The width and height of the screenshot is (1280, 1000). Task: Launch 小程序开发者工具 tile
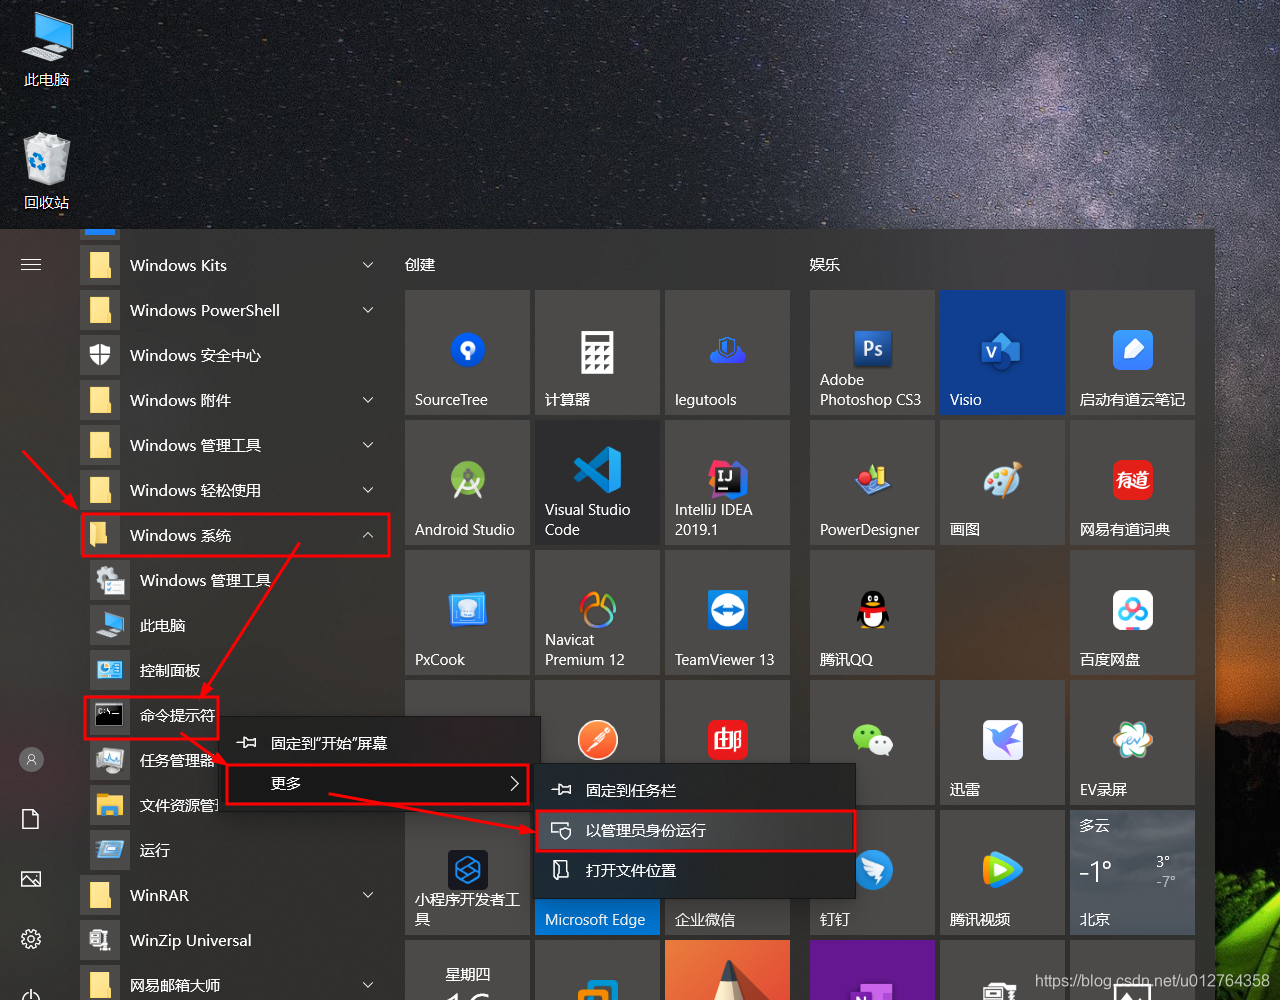click(x=467, y=872)
